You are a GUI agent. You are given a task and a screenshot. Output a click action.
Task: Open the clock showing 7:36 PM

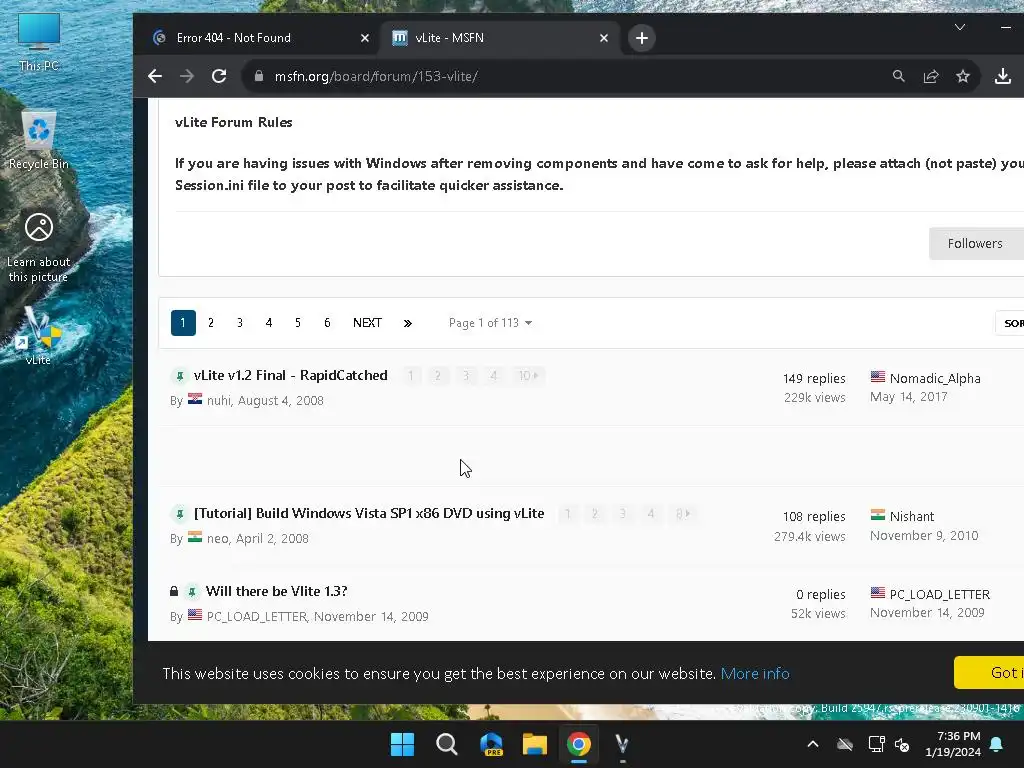pos(953,744)
